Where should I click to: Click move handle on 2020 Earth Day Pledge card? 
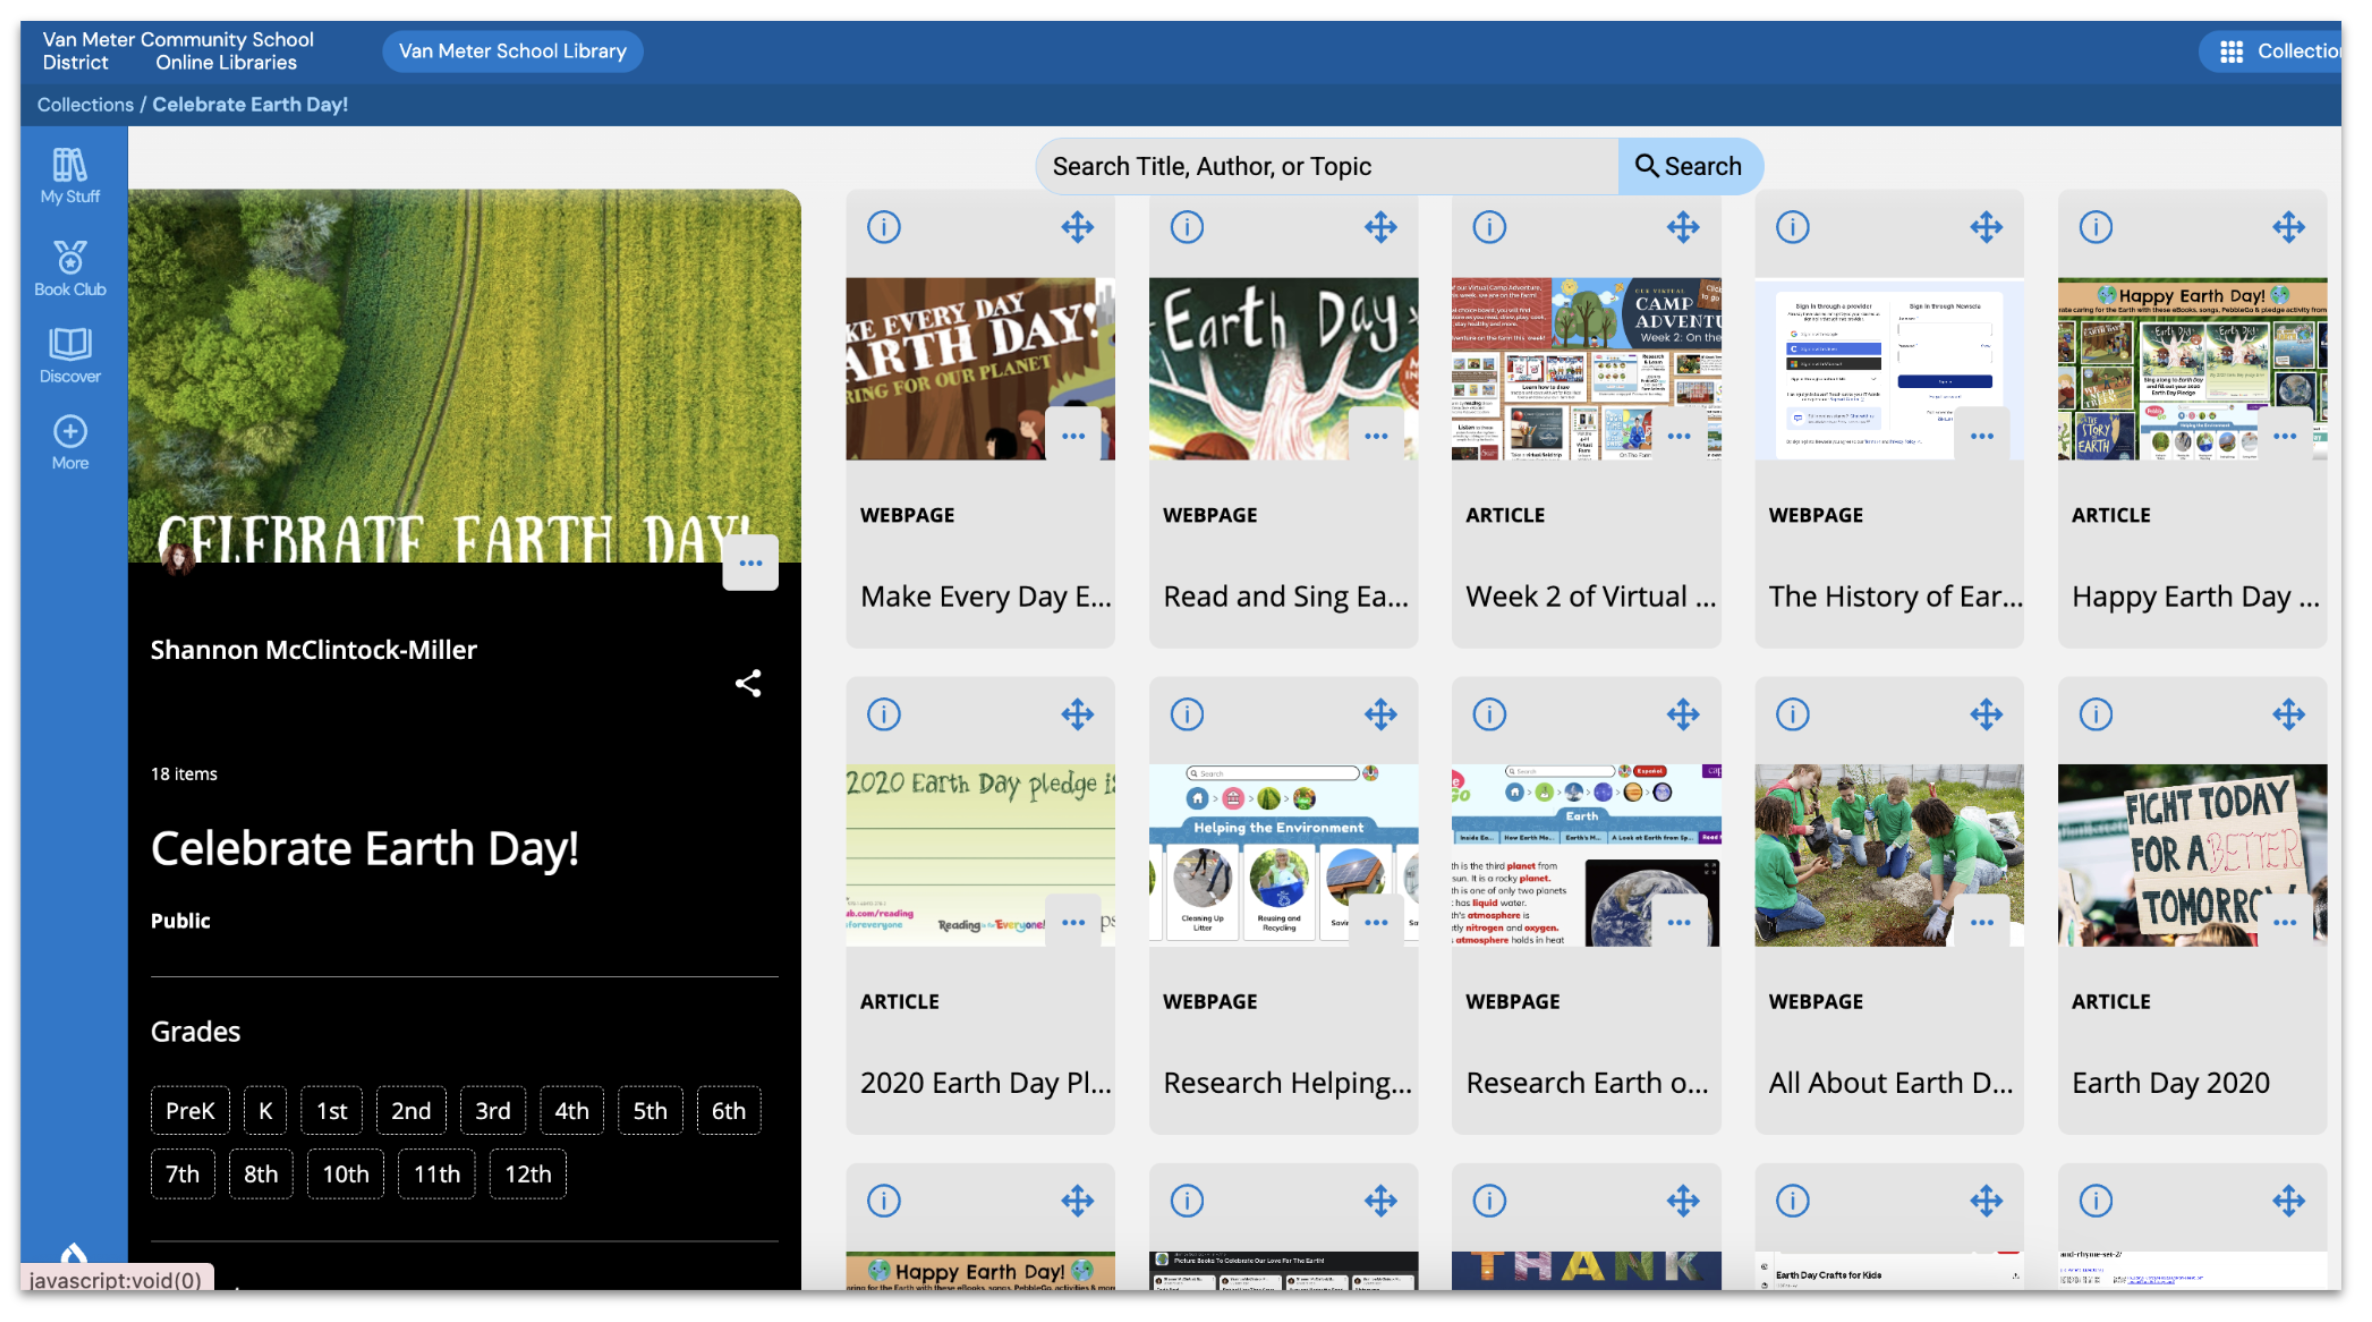pyautogui.click(x=1078, y=714)
